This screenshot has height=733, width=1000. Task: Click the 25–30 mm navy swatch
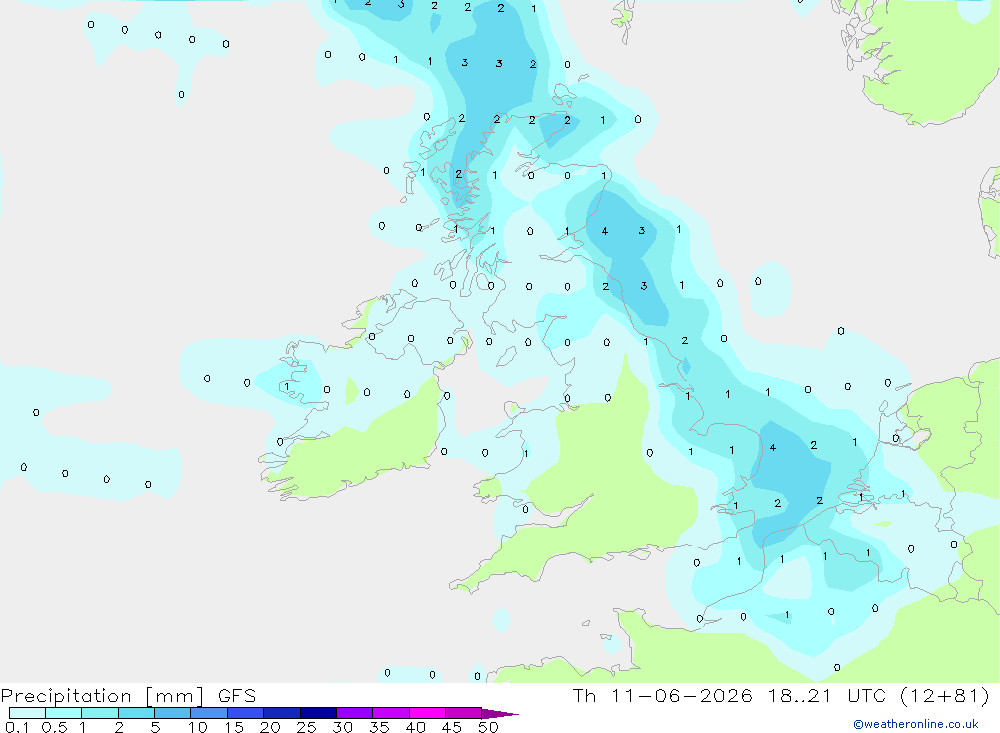pos(318,713)
